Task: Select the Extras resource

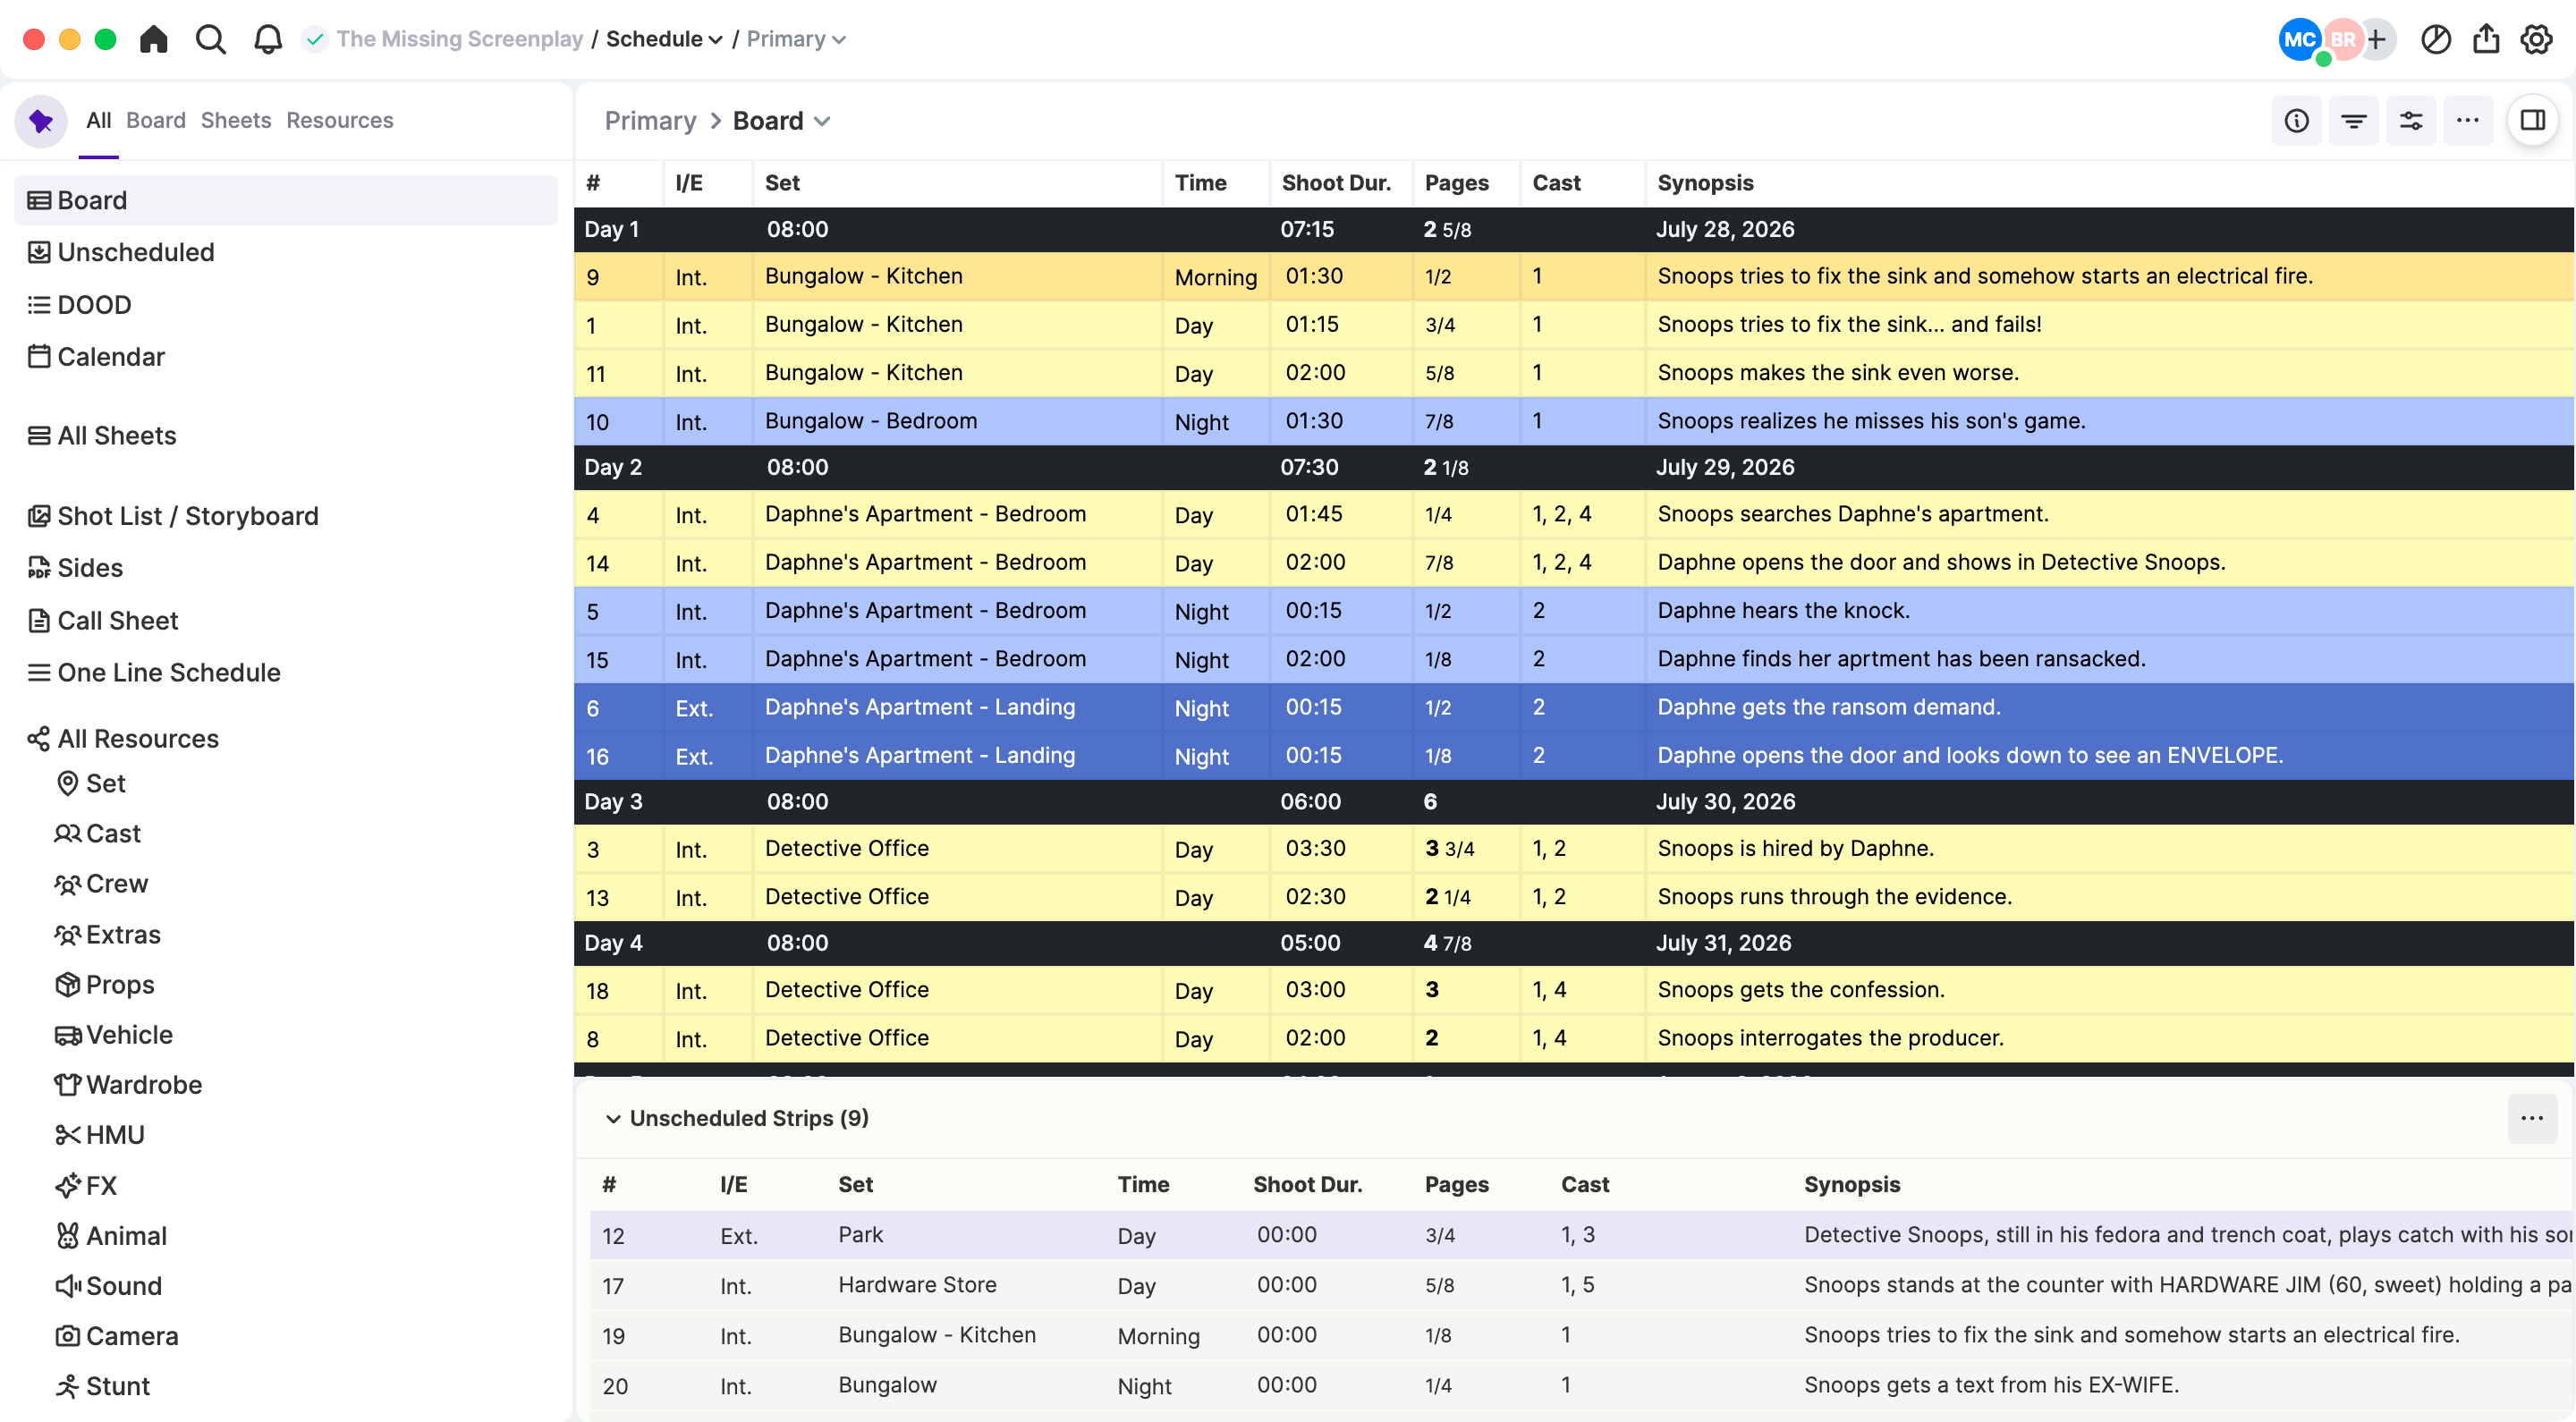Action: (123, 934)
